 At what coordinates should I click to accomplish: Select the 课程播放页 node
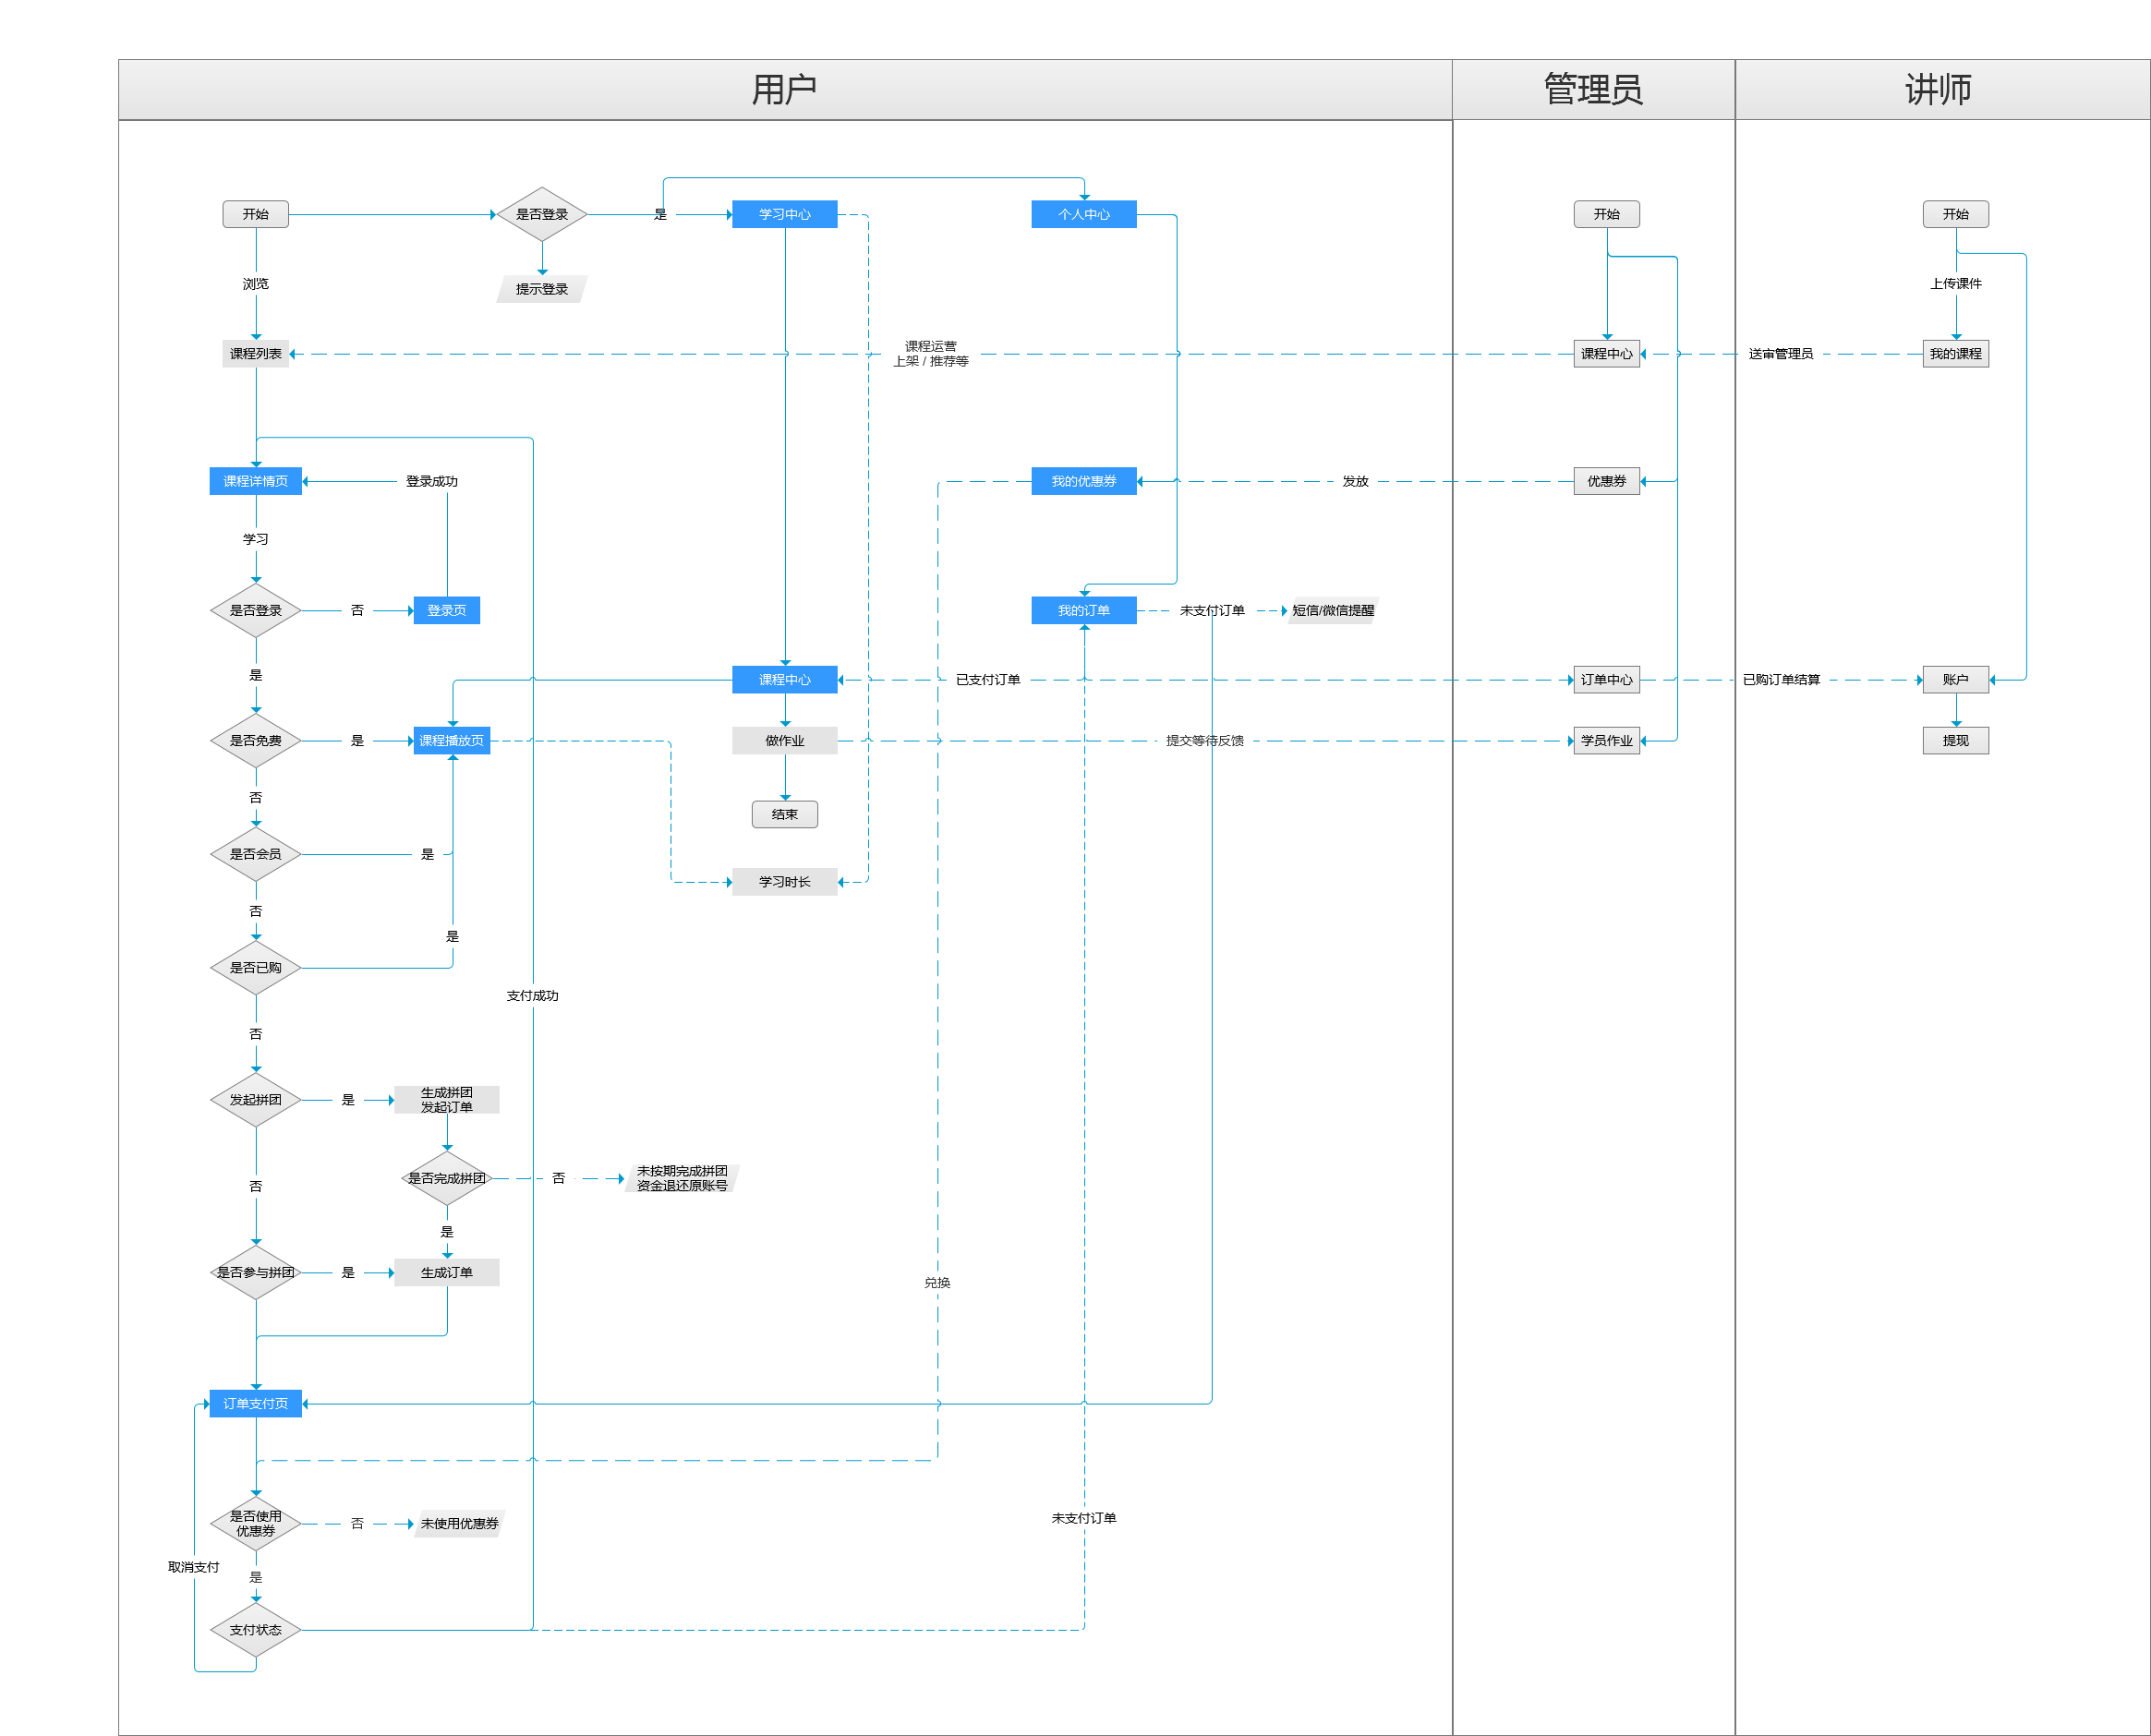tap(451, 740)
